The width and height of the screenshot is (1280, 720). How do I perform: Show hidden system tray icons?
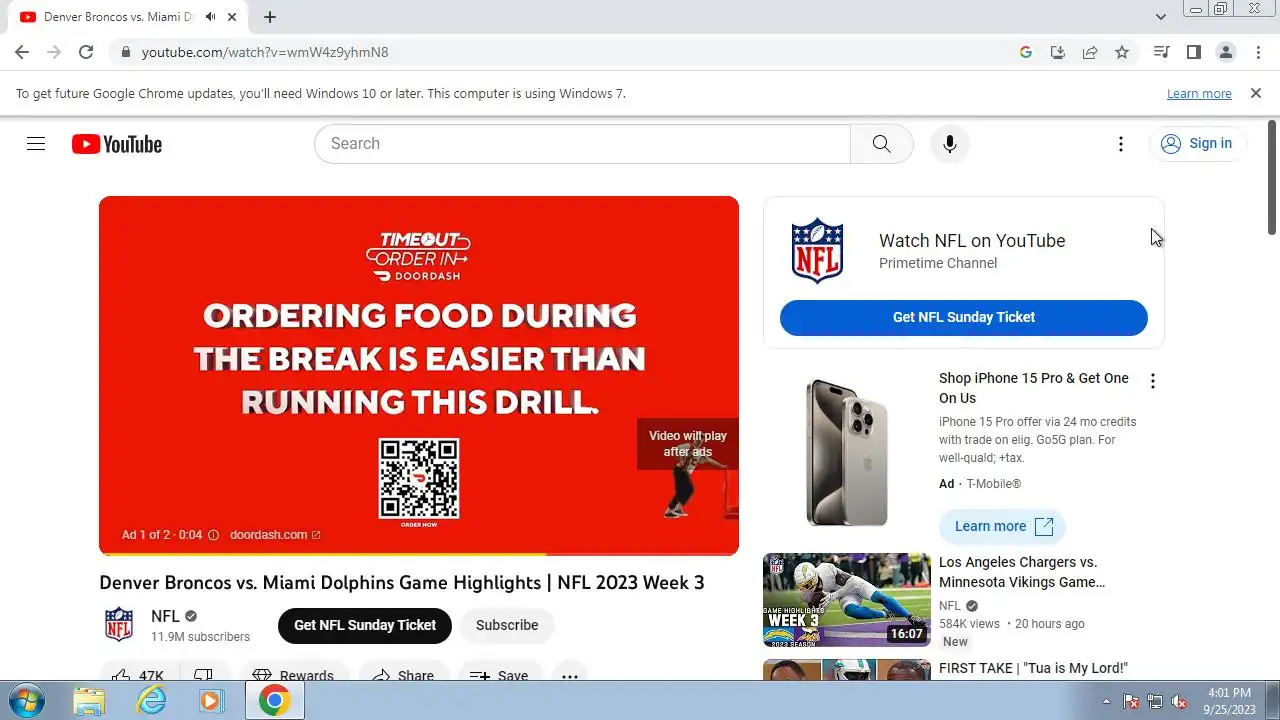click(x=1106, y=701)
